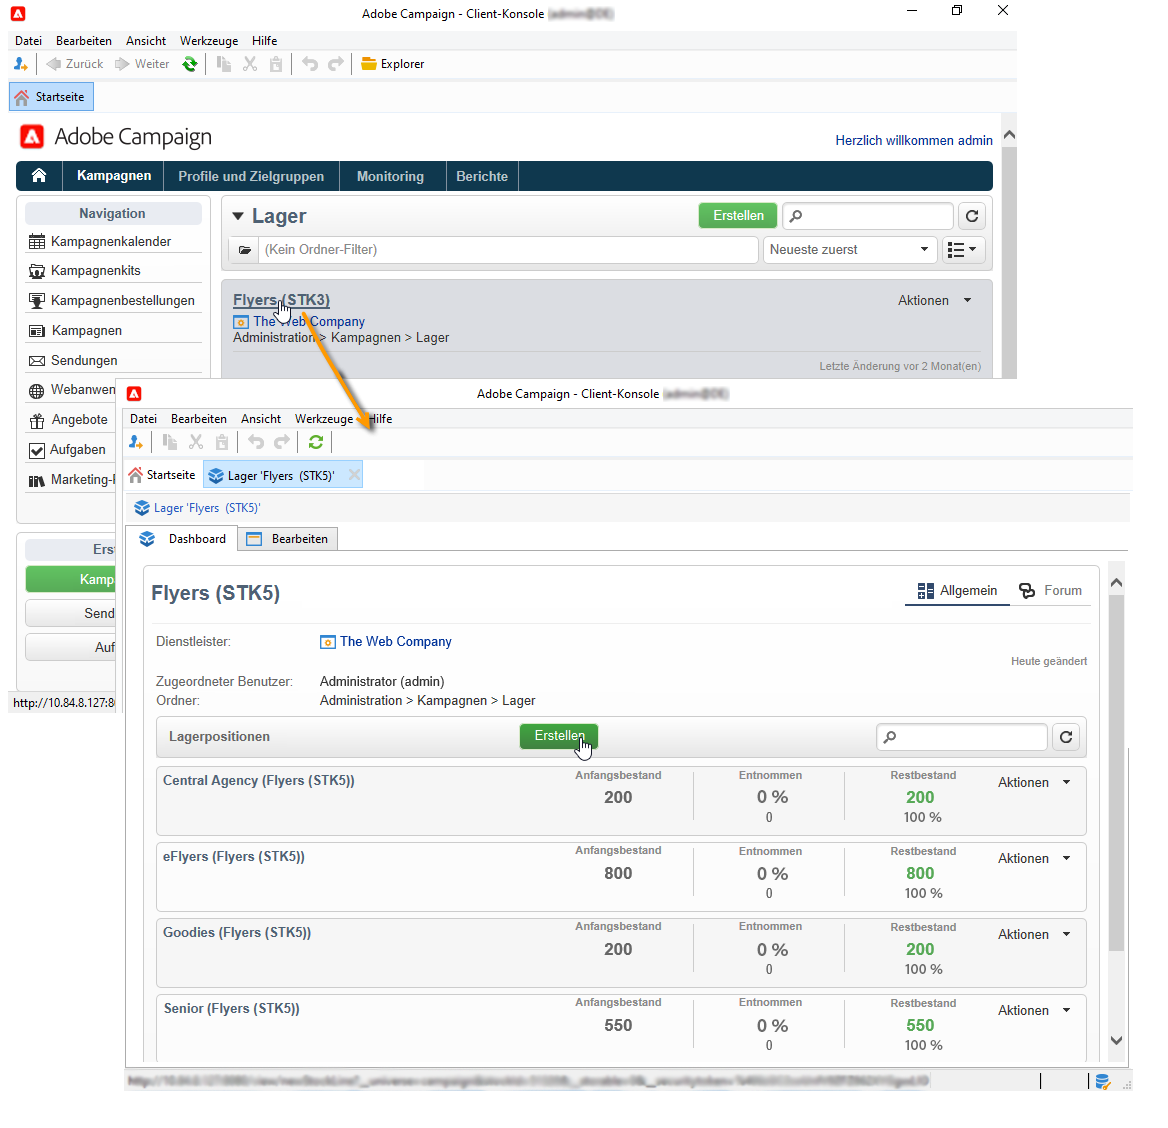Screen dimensions: 1168x1128
Task: Click the Kein Ordner-Filter input field
Action: coord(508,250)
